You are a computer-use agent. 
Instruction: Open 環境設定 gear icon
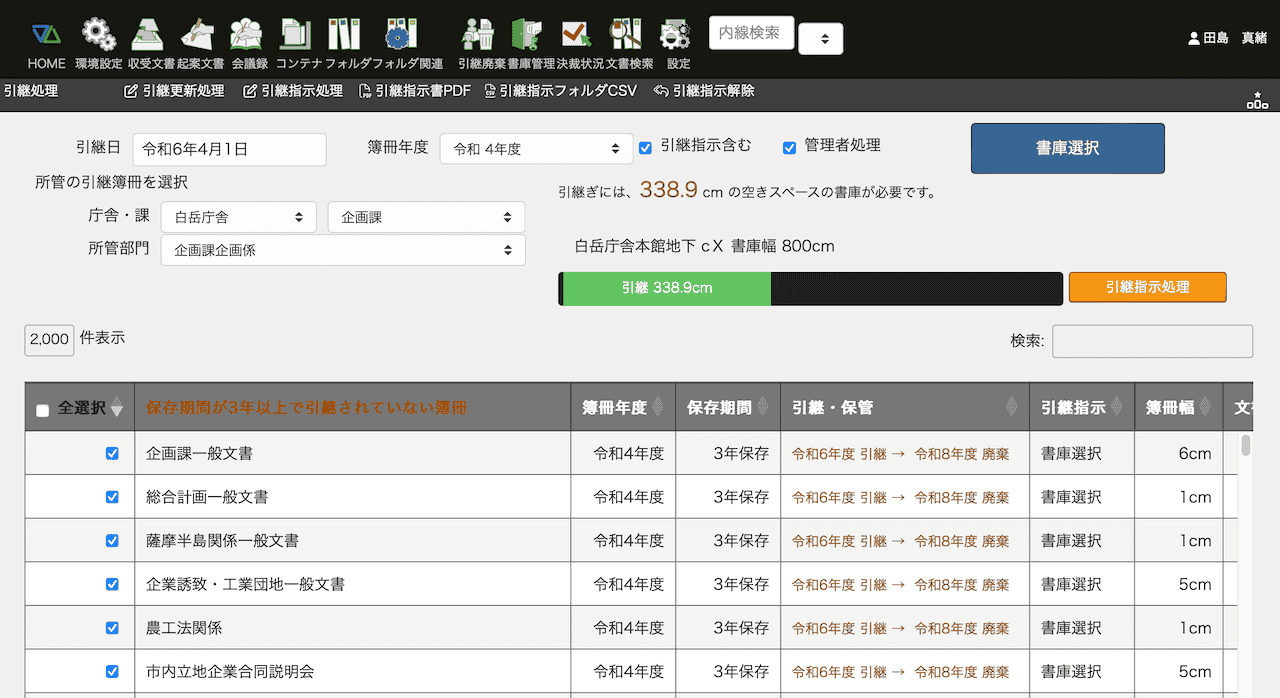[x=98, y=36]
